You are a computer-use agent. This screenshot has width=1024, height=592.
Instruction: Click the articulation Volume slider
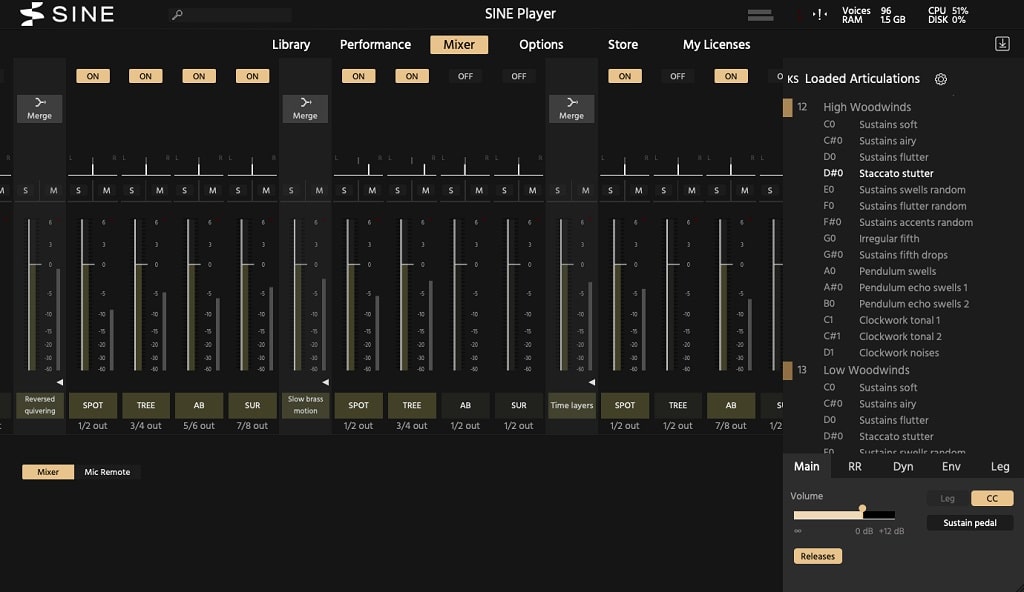pyautogui.click(x=844, y=515)
